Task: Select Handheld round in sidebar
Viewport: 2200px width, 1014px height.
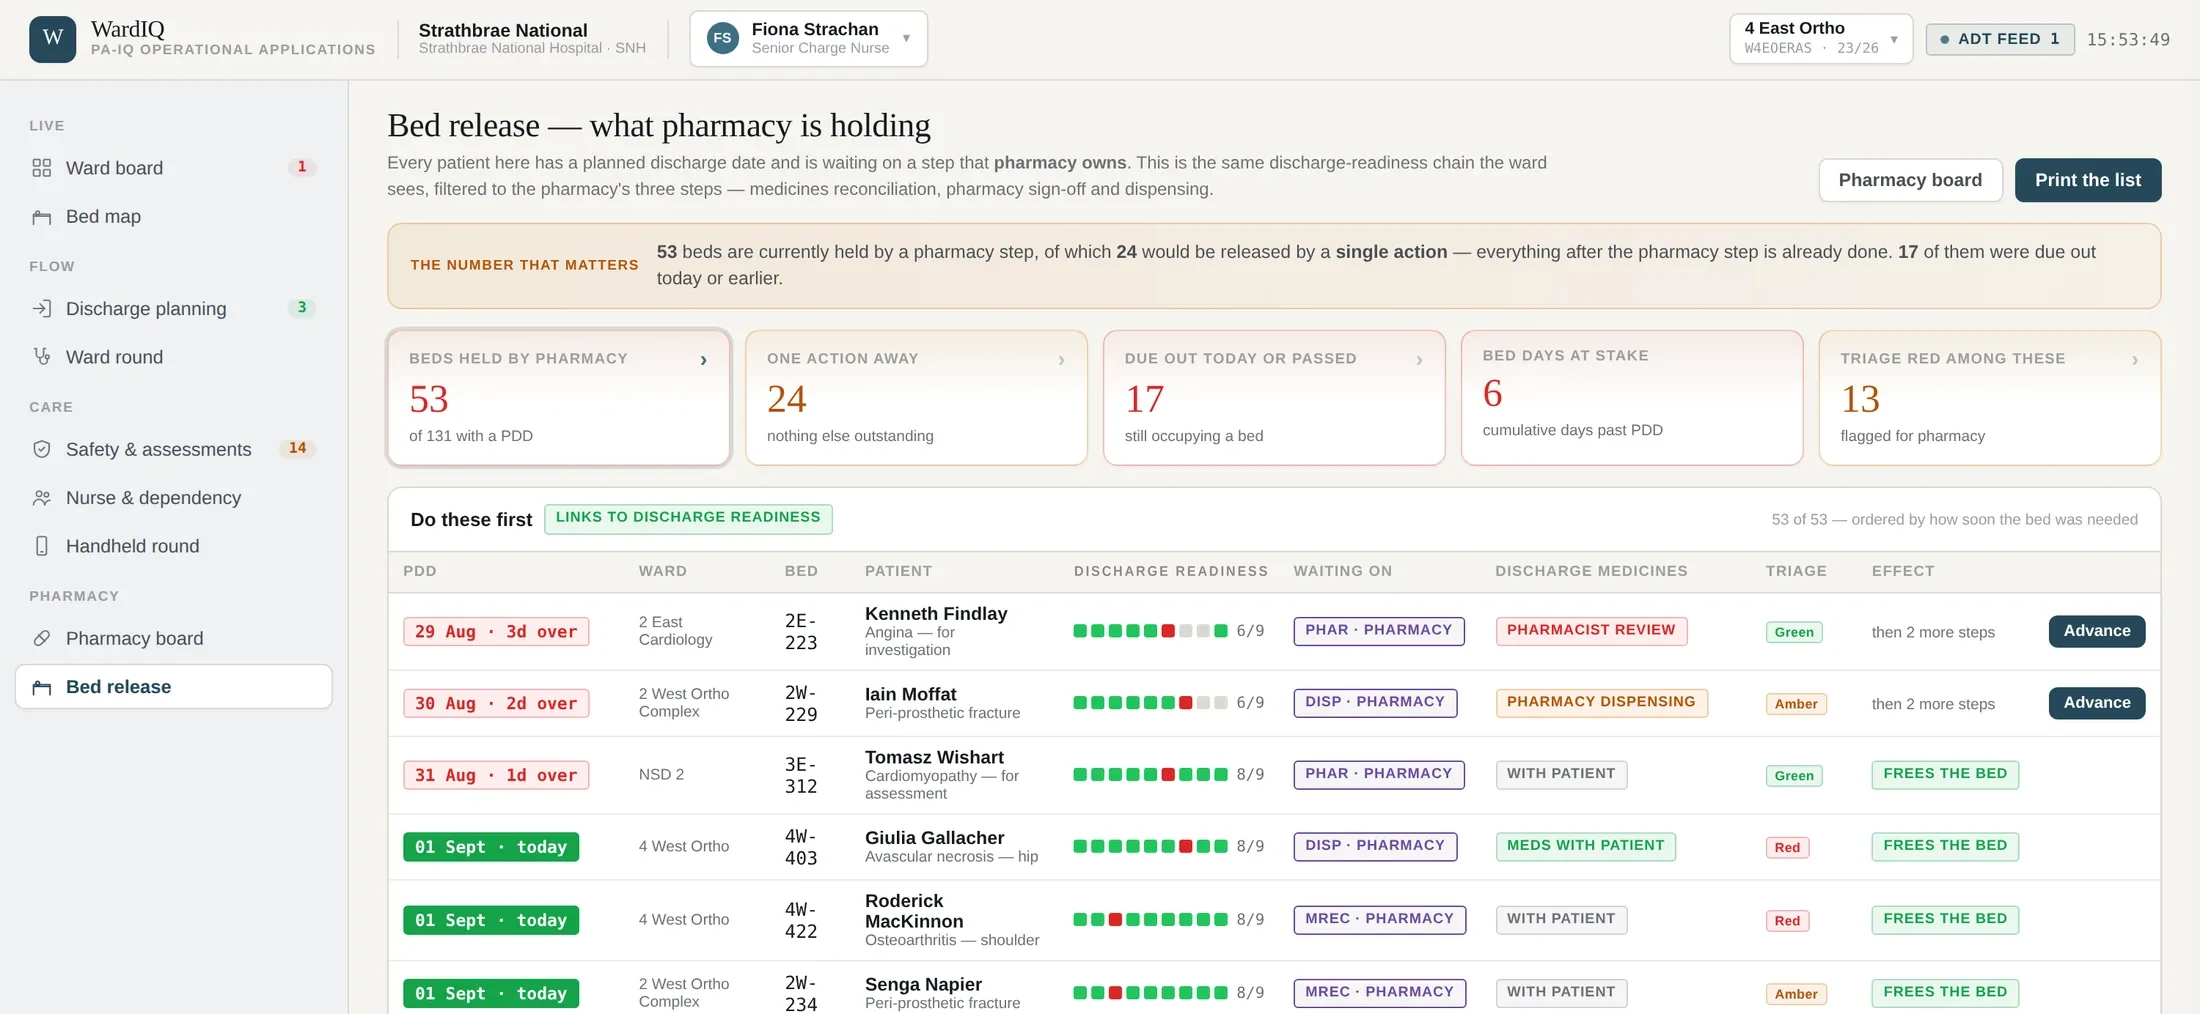Action: point(174,546)
